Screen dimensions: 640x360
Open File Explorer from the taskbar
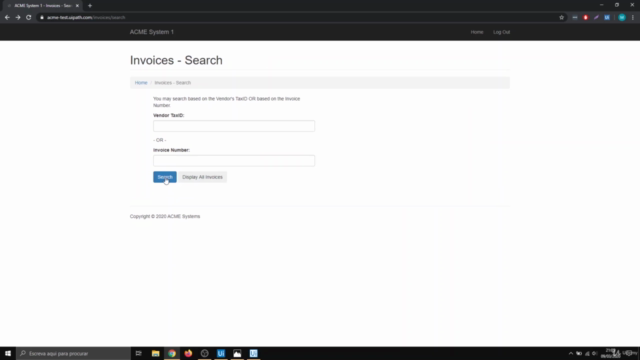(156, 353)
